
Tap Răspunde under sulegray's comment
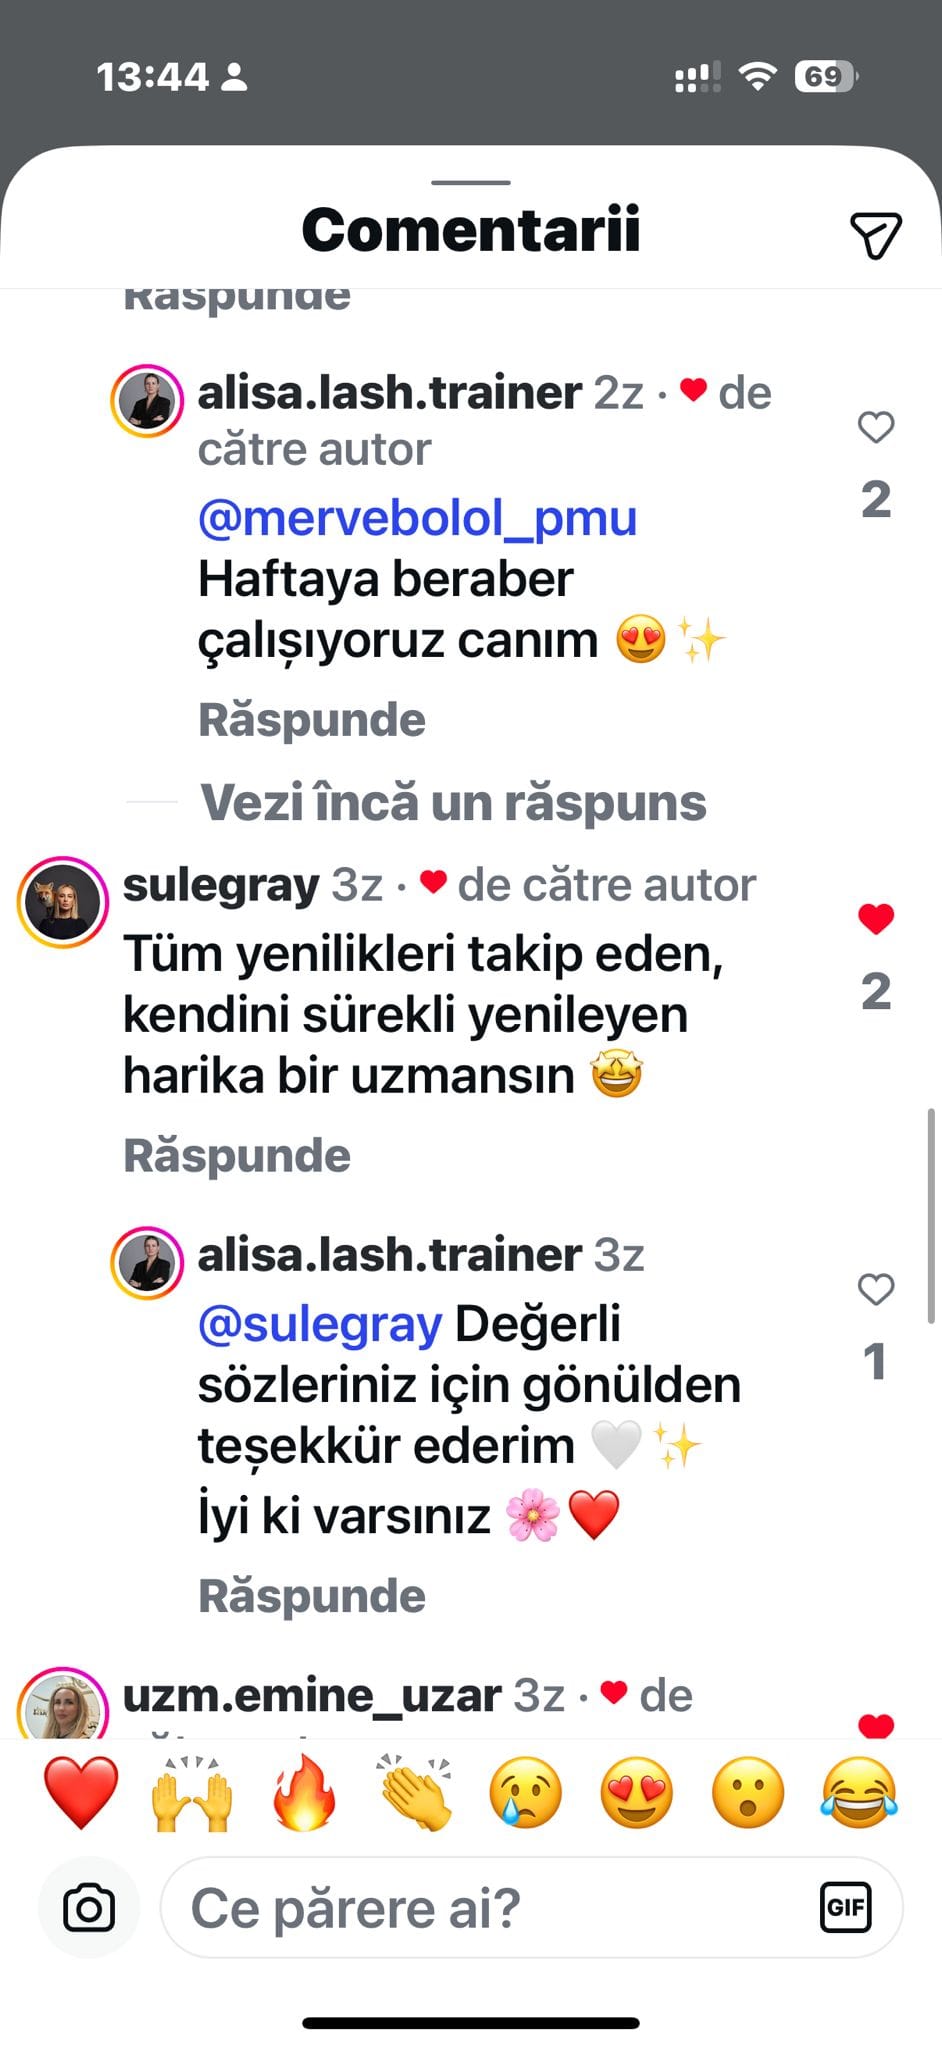(237, 1156)
